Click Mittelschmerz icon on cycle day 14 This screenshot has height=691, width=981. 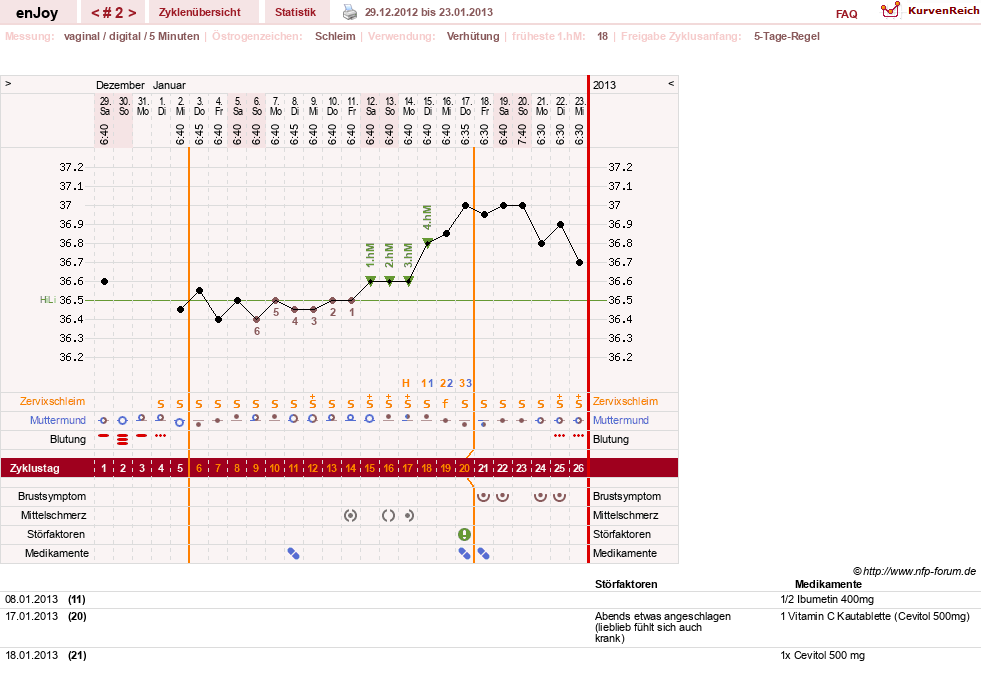(x=350, y=516)
